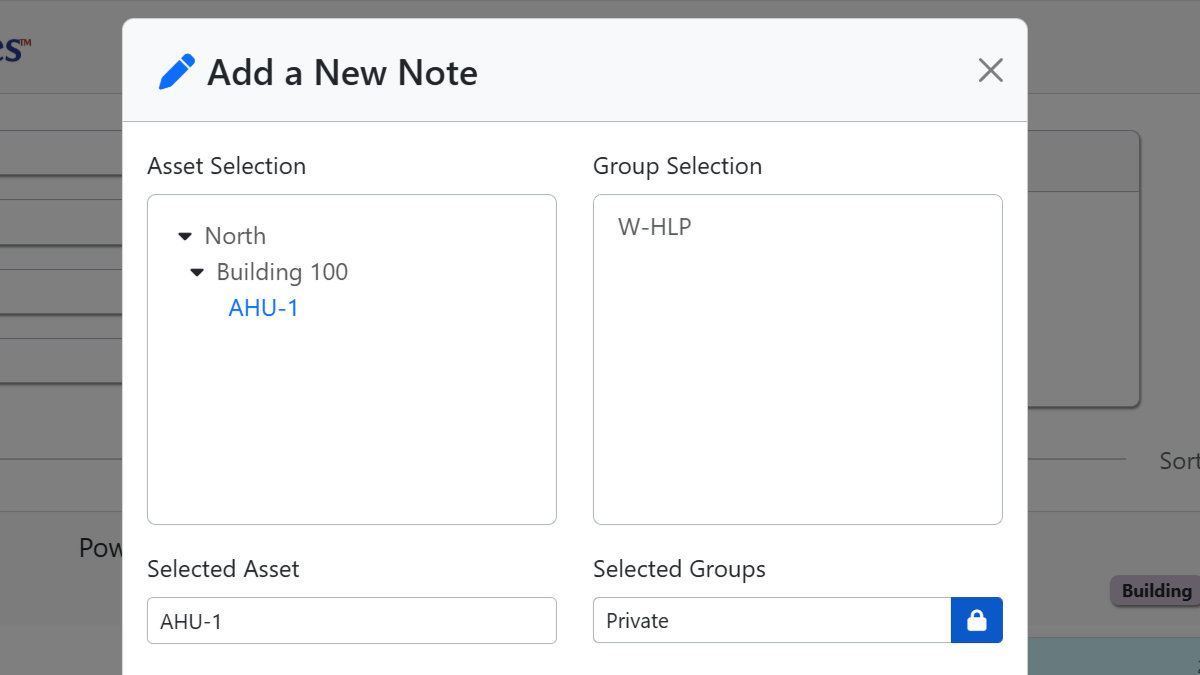Click the Asset Selection heading
The image size is (1200, 675).
tap(226, 166)
